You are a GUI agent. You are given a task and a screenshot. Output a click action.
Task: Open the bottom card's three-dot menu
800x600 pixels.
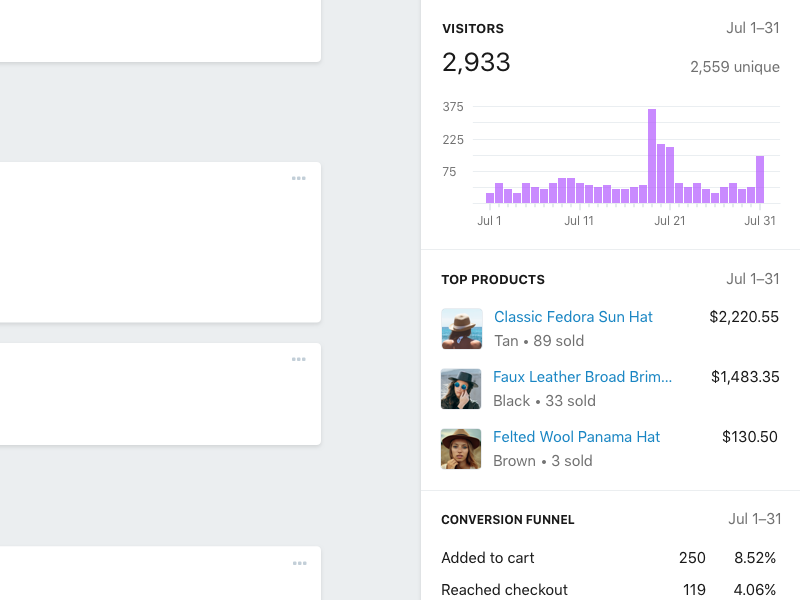[299, 564]
